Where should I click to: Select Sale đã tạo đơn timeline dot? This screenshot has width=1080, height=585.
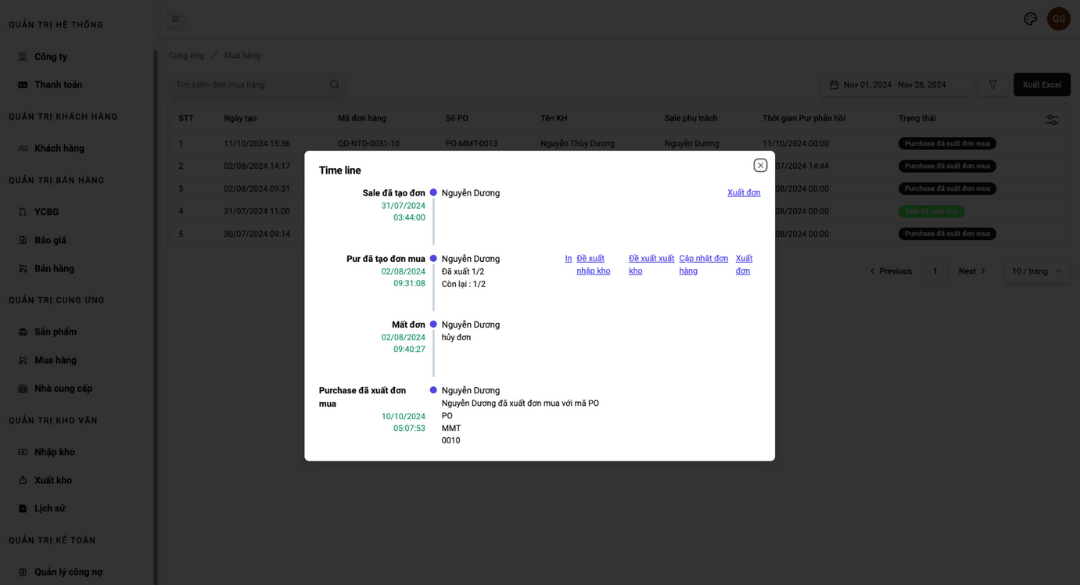tap(433, 192)
